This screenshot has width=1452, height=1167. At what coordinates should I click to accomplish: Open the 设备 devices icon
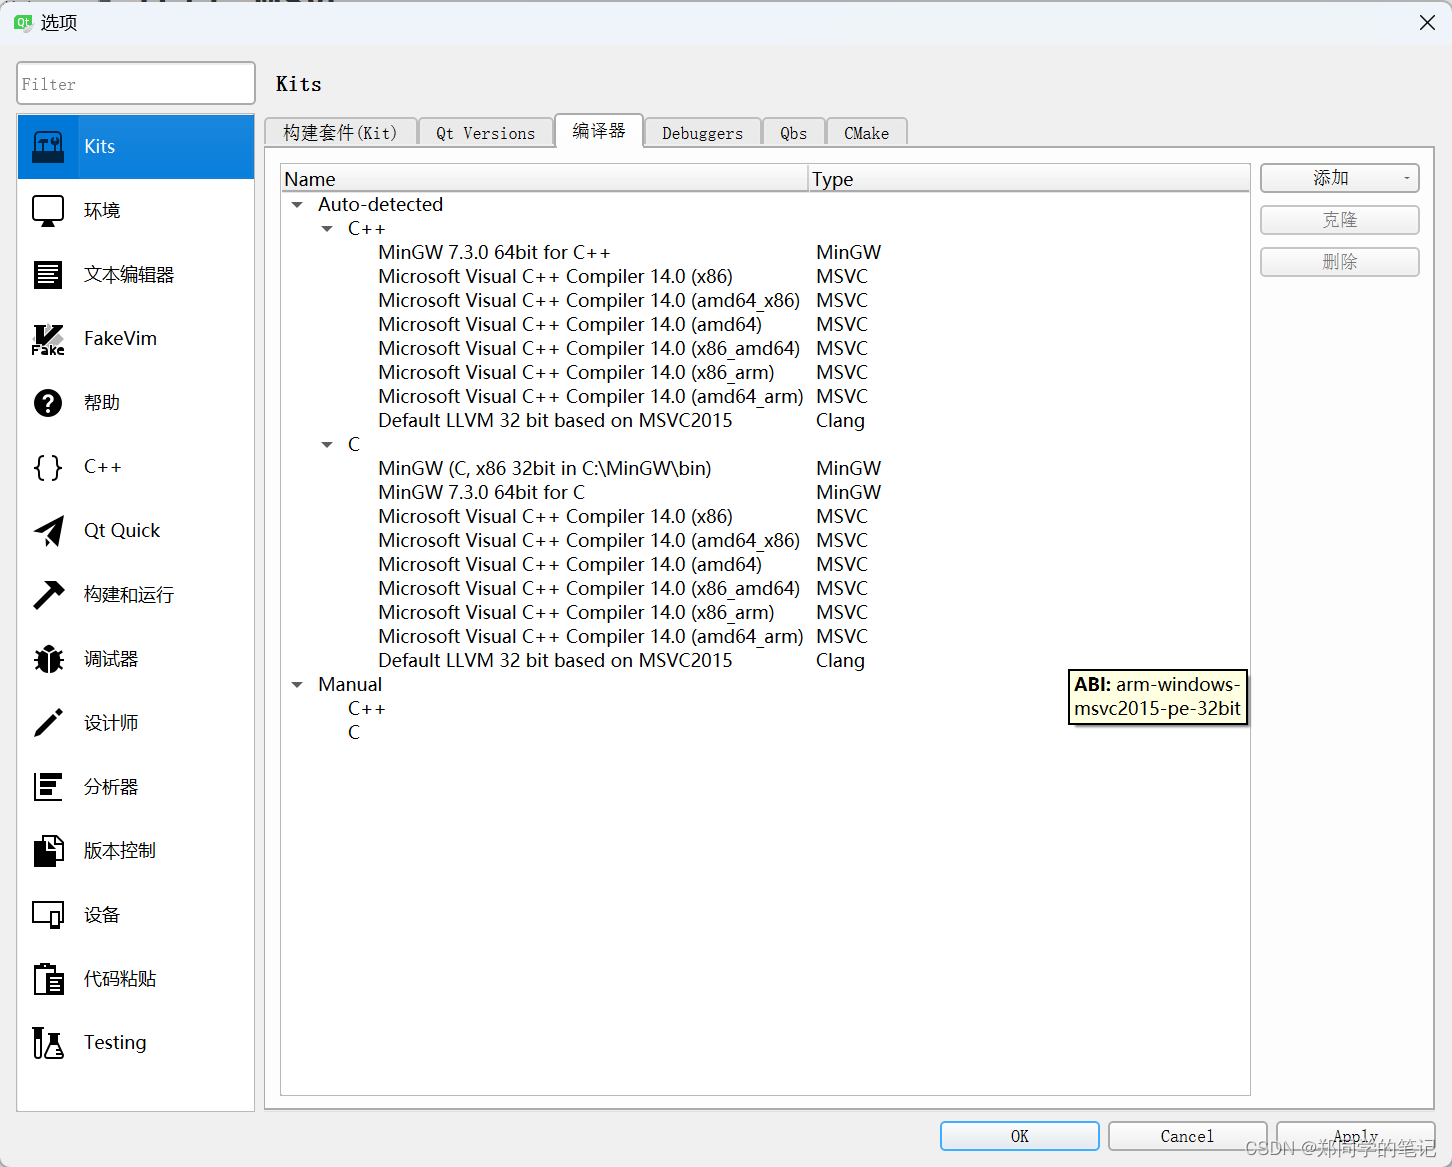point(48,915)
